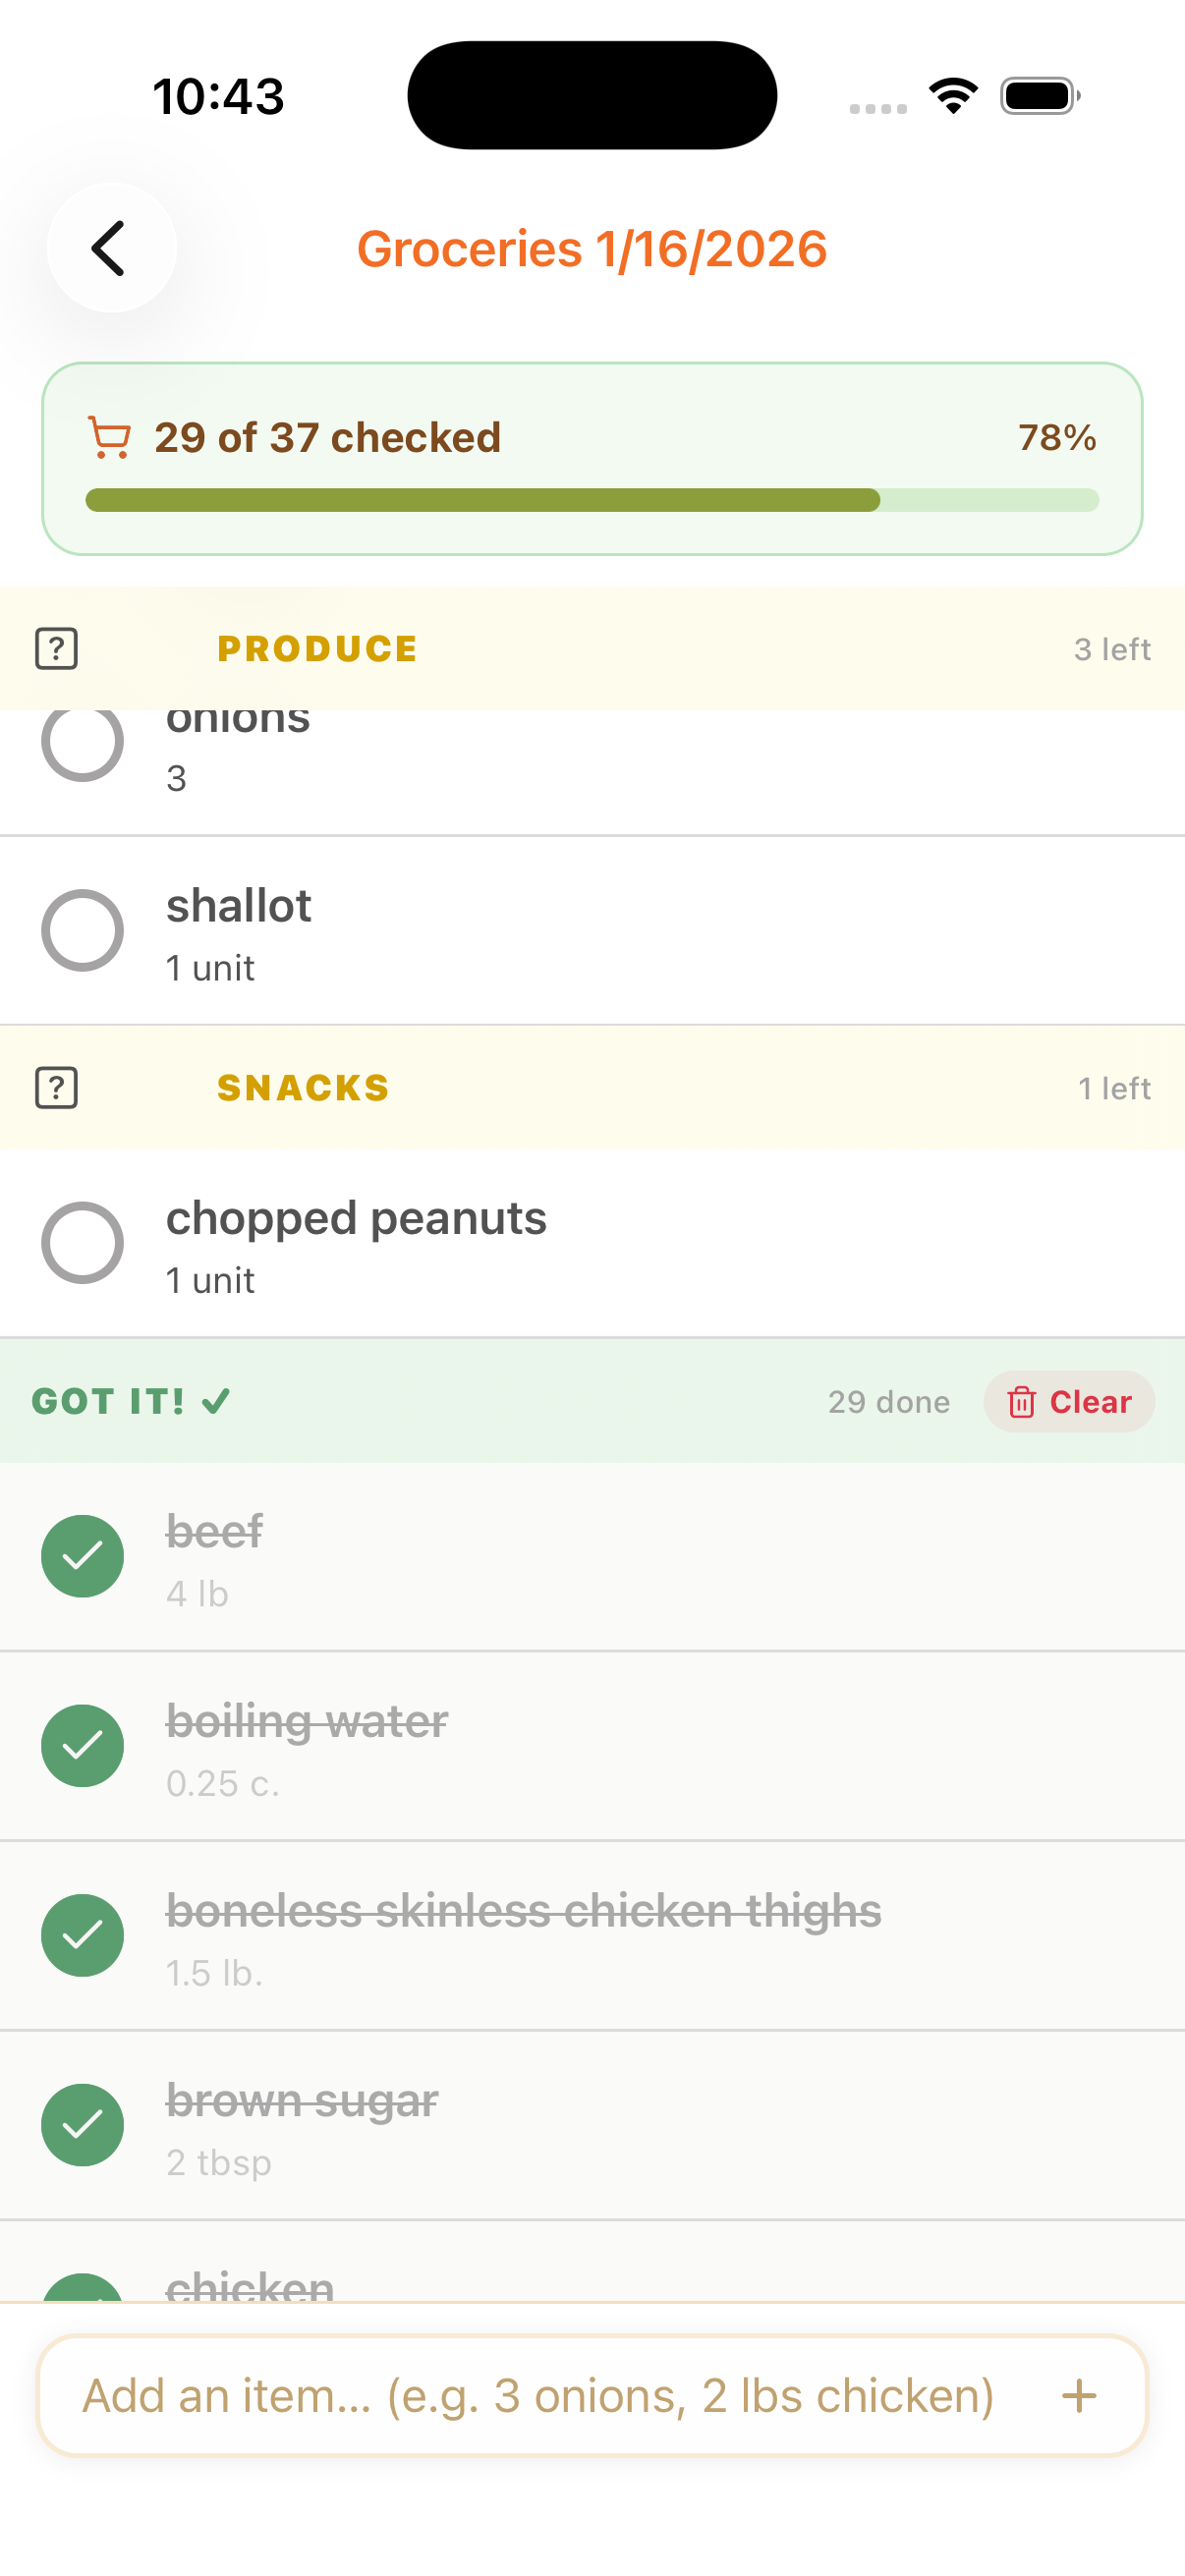This screenshot has width=1185, height=2576.
Task: Uncheck the beef item
Action: (82, 1556)
